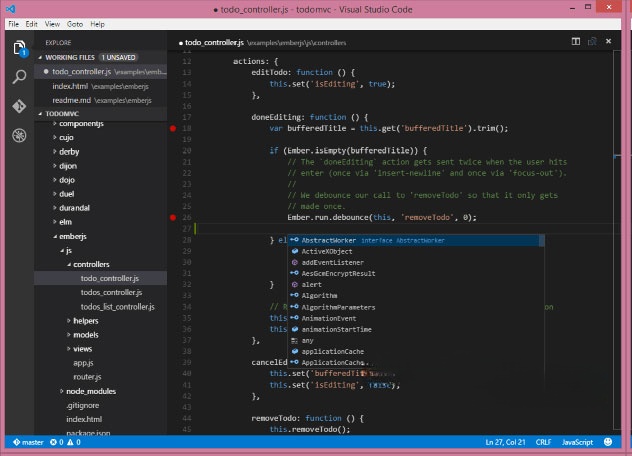Open todos_controller.js in the tree
This screenshot has height=456, width=632.
[x=100, y=292]
